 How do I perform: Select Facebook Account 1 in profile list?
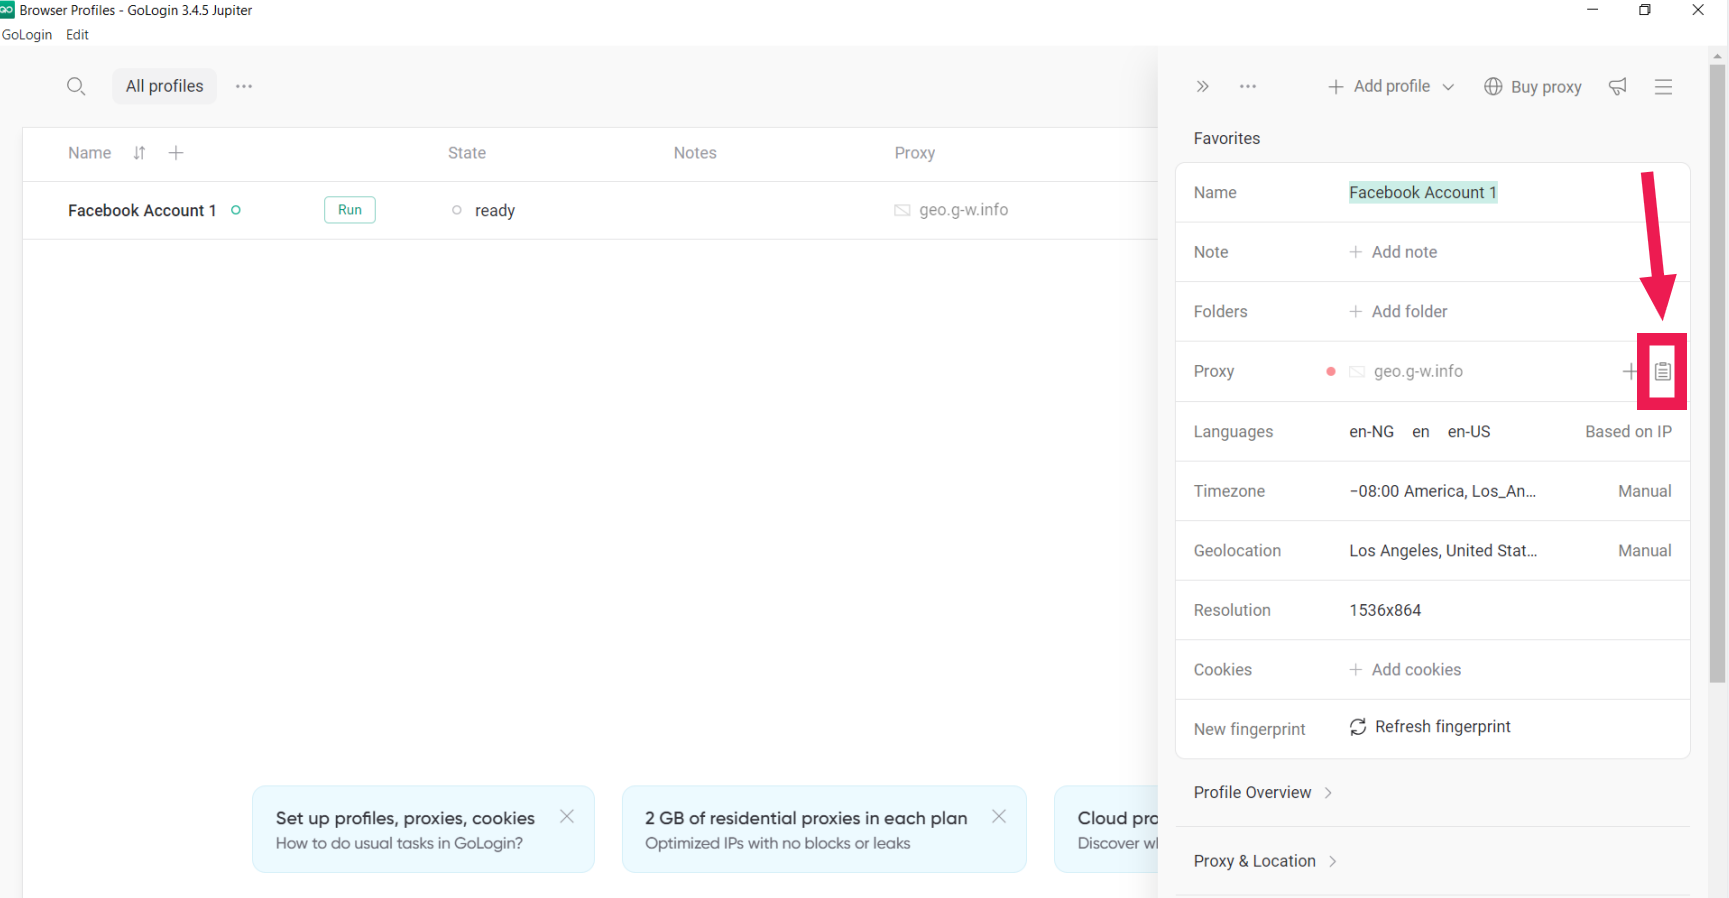click(x=142, y=211)
